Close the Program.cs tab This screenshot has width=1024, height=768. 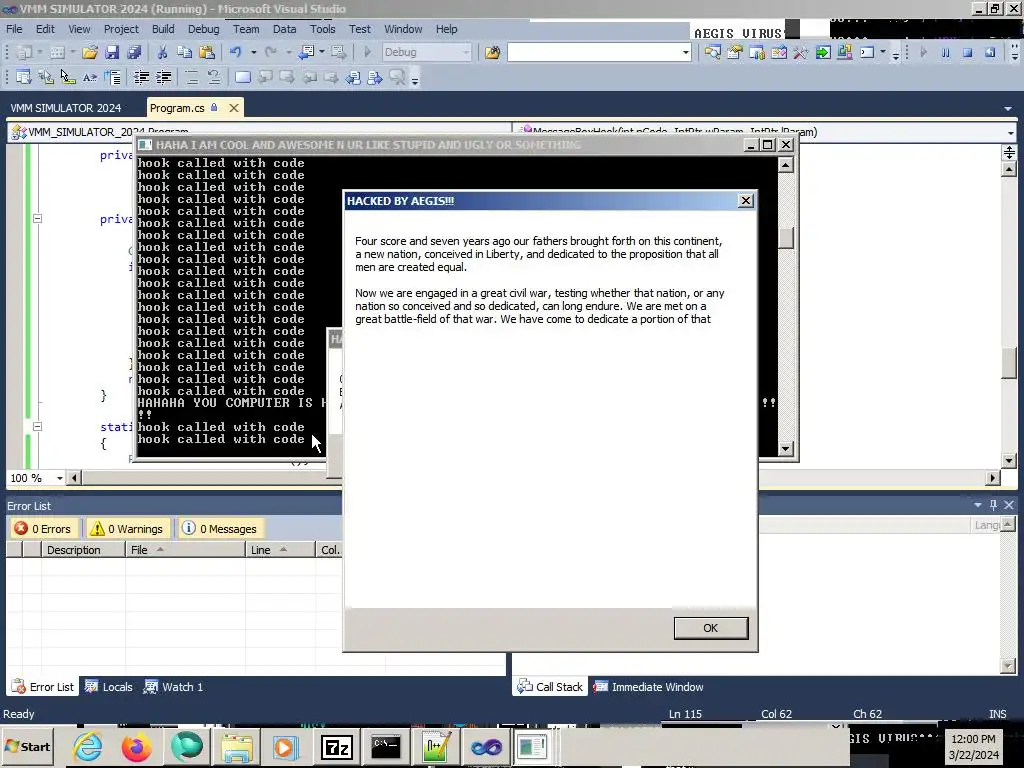pyautogui.click(x=234, y=108)
